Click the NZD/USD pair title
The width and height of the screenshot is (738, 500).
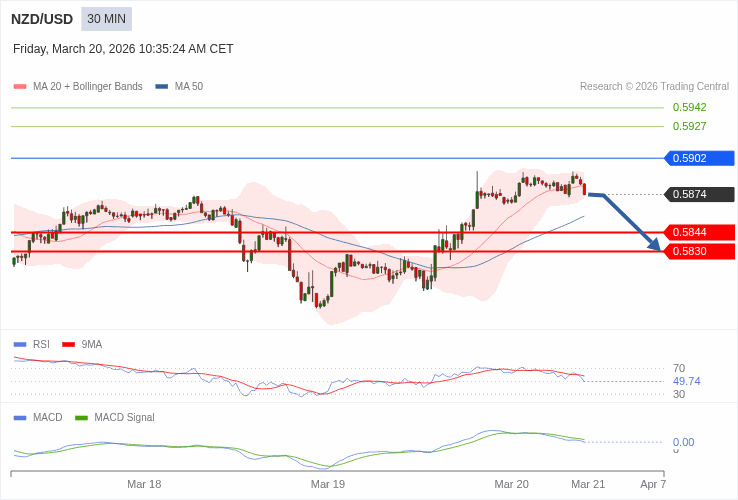pos(42,19)
